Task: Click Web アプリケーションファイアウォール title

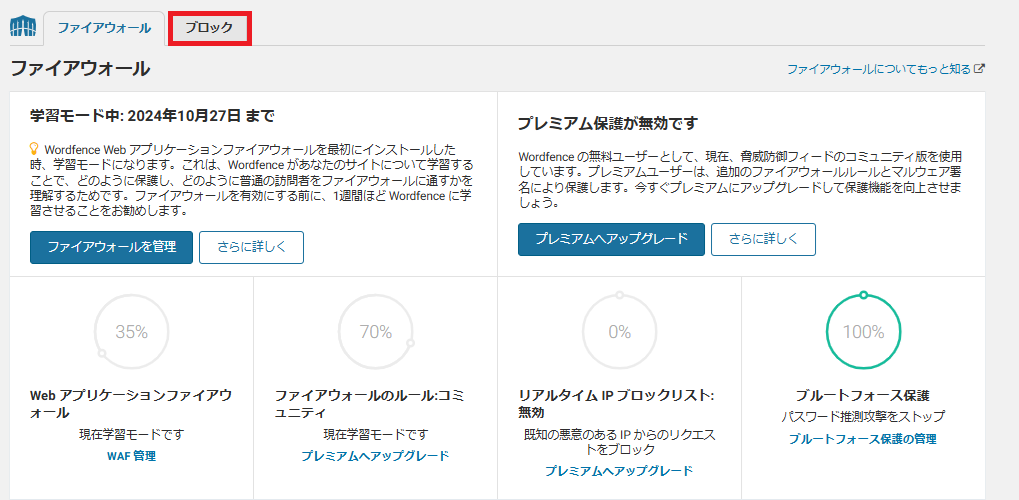Action: pos(131,404)
